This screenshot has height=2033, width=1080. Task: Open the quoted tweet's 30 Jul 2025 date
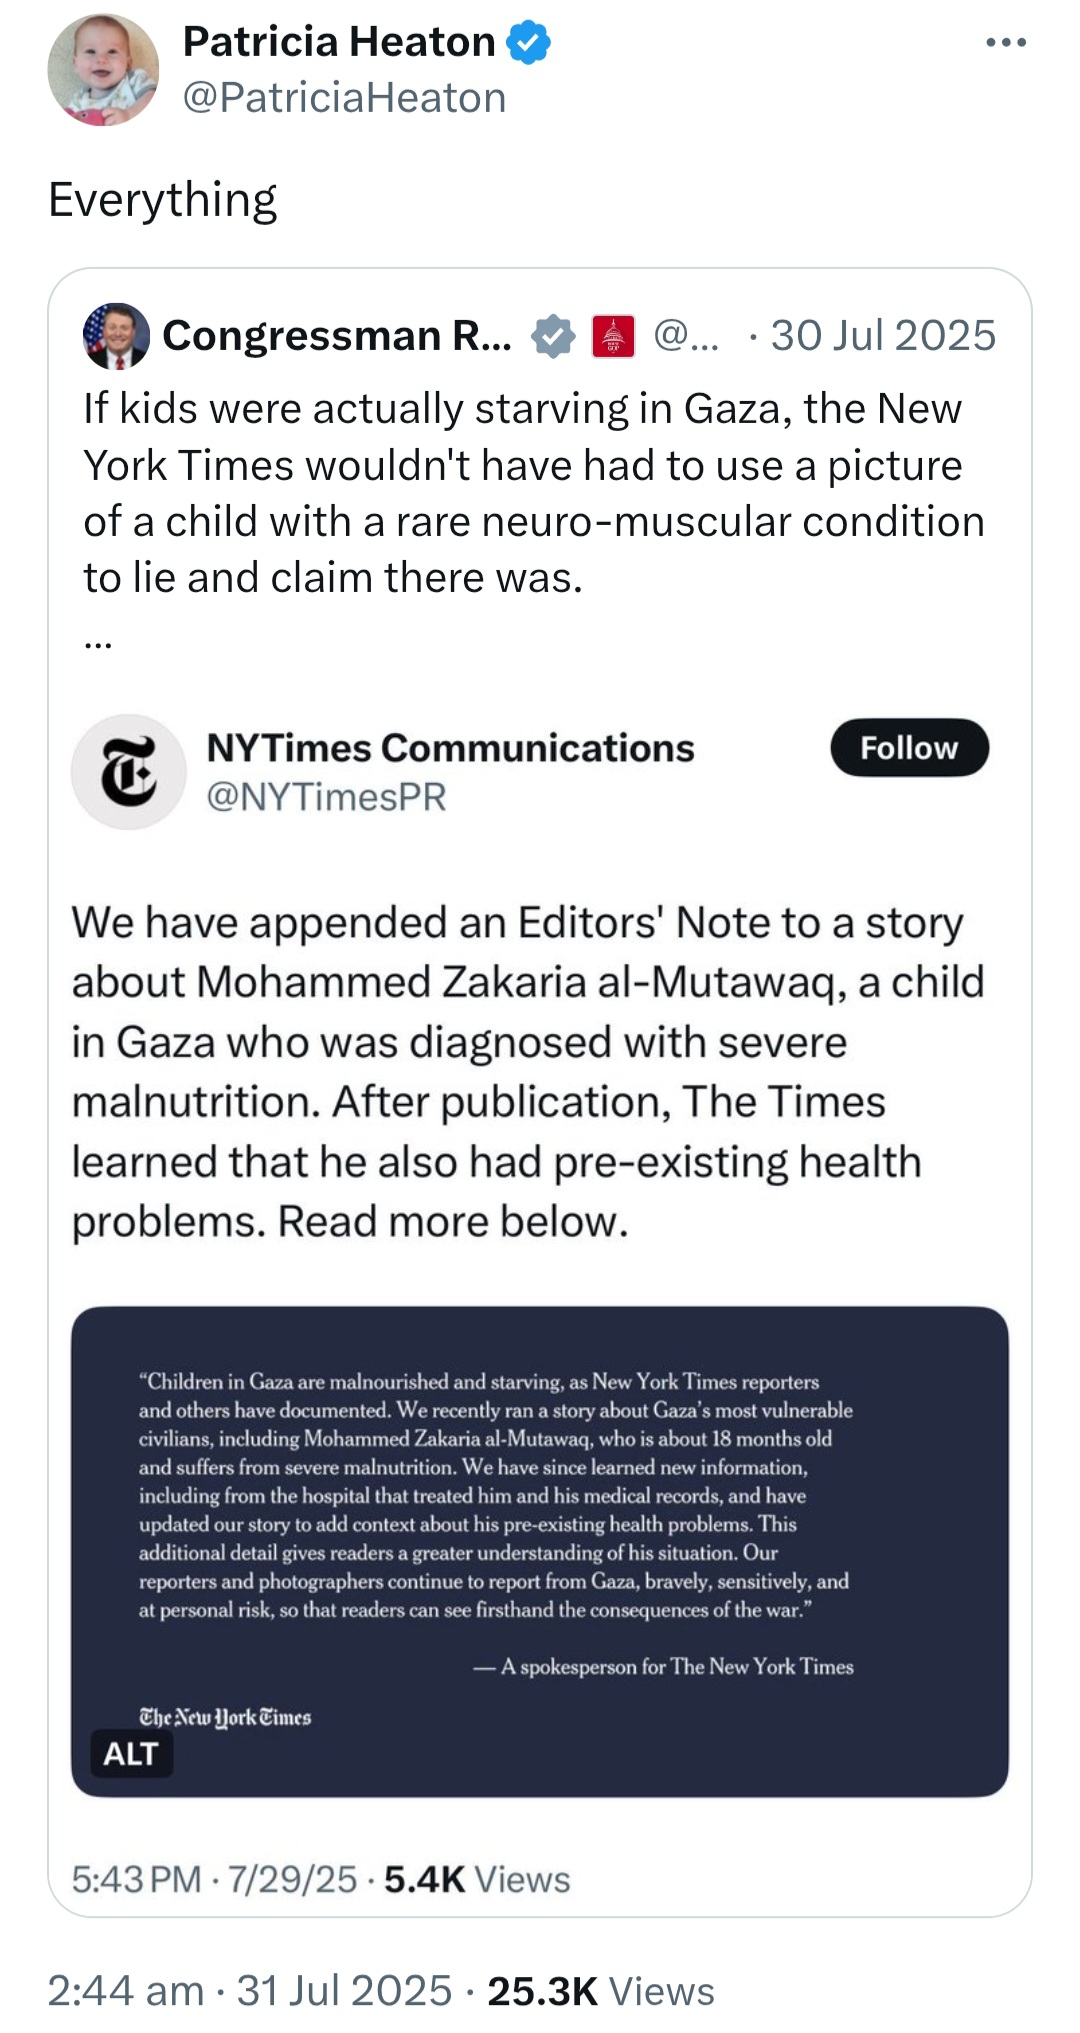(x=883, y=336)
